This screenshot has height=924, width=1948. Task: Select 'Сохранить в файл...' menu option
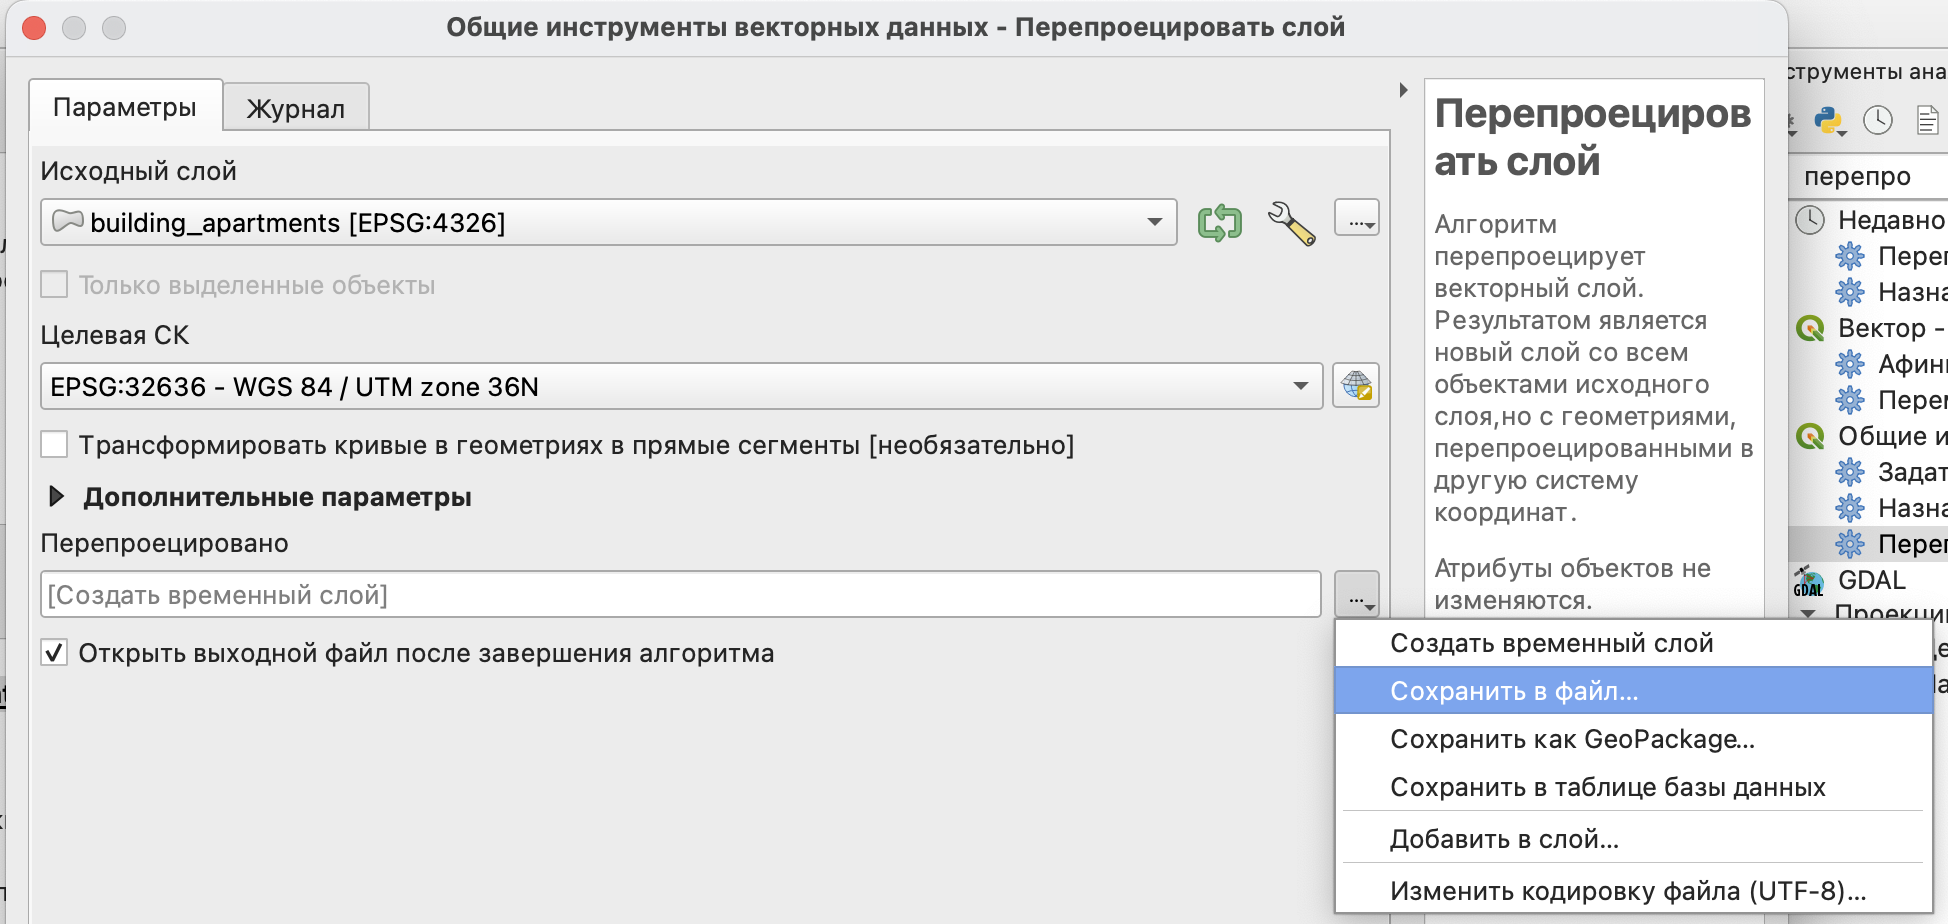click(1513, 691)
